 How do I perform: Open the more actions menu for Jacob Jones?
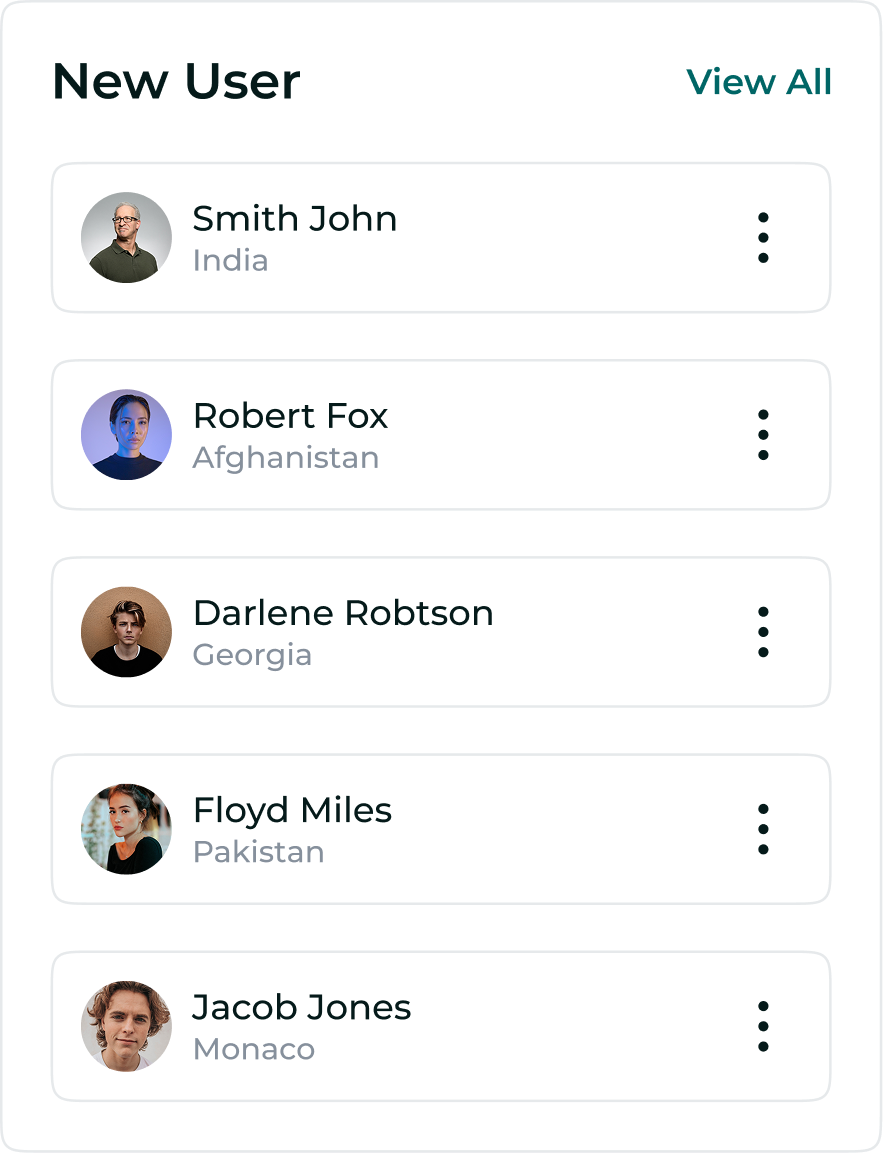763,1026
